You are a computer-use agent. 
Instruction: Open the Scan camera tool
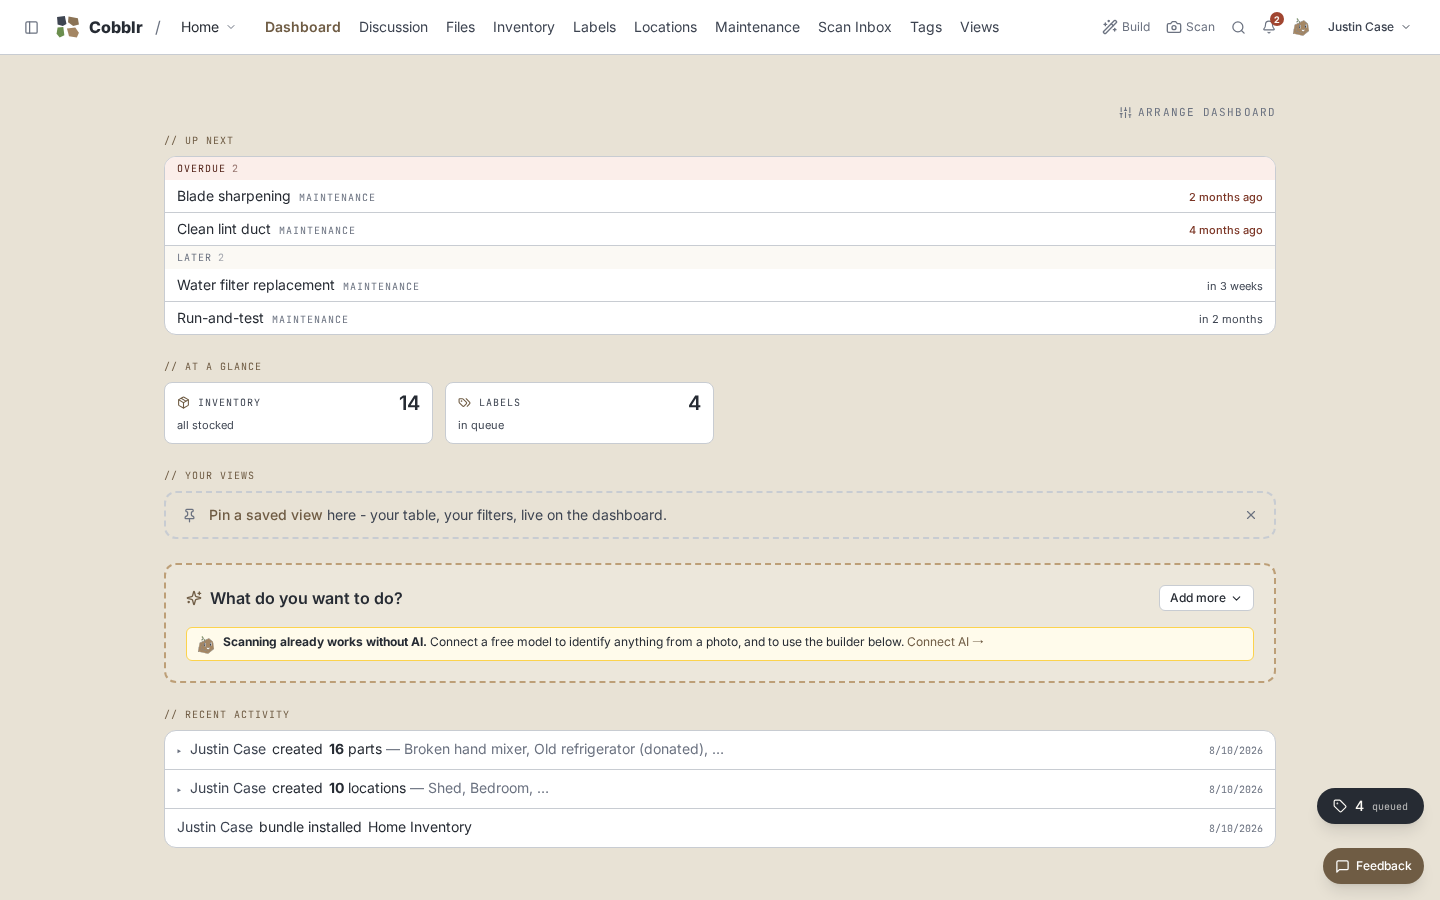pos(1190,27)
